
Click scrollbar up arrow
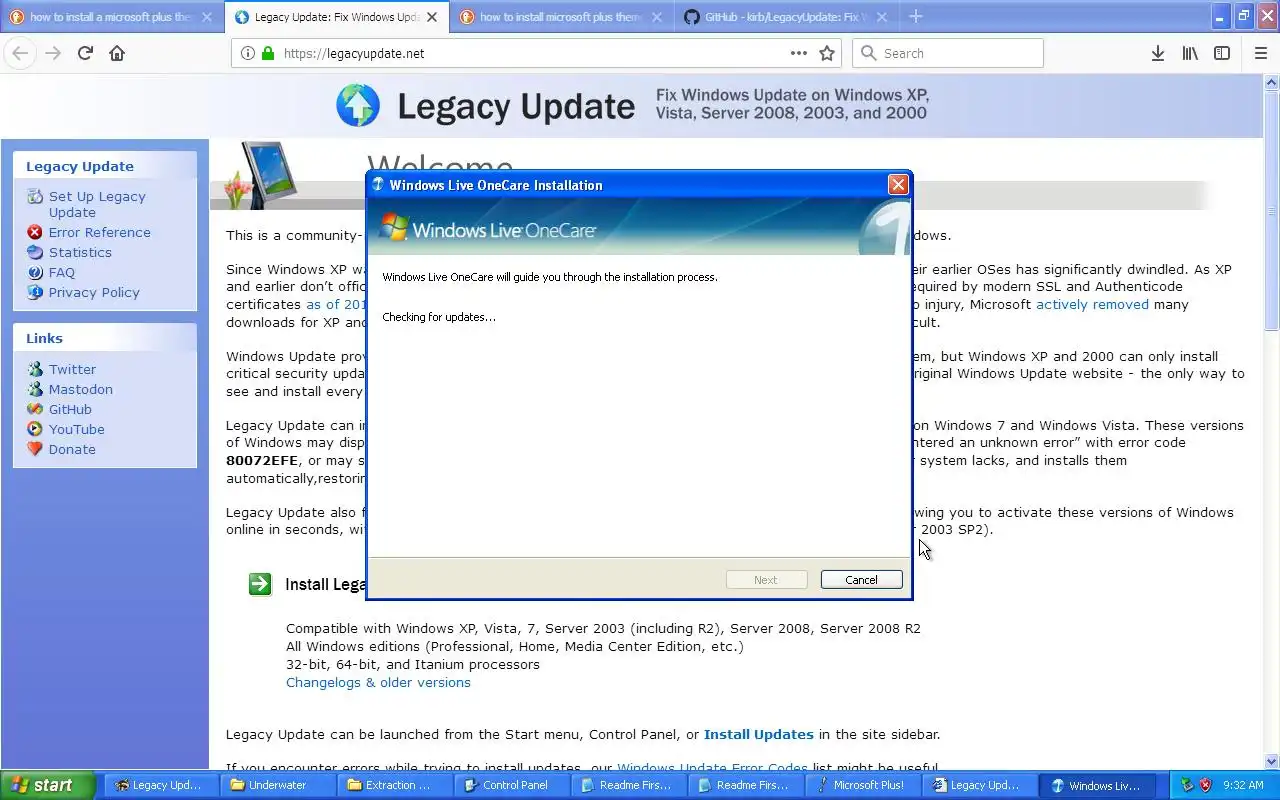(1272, 81)
